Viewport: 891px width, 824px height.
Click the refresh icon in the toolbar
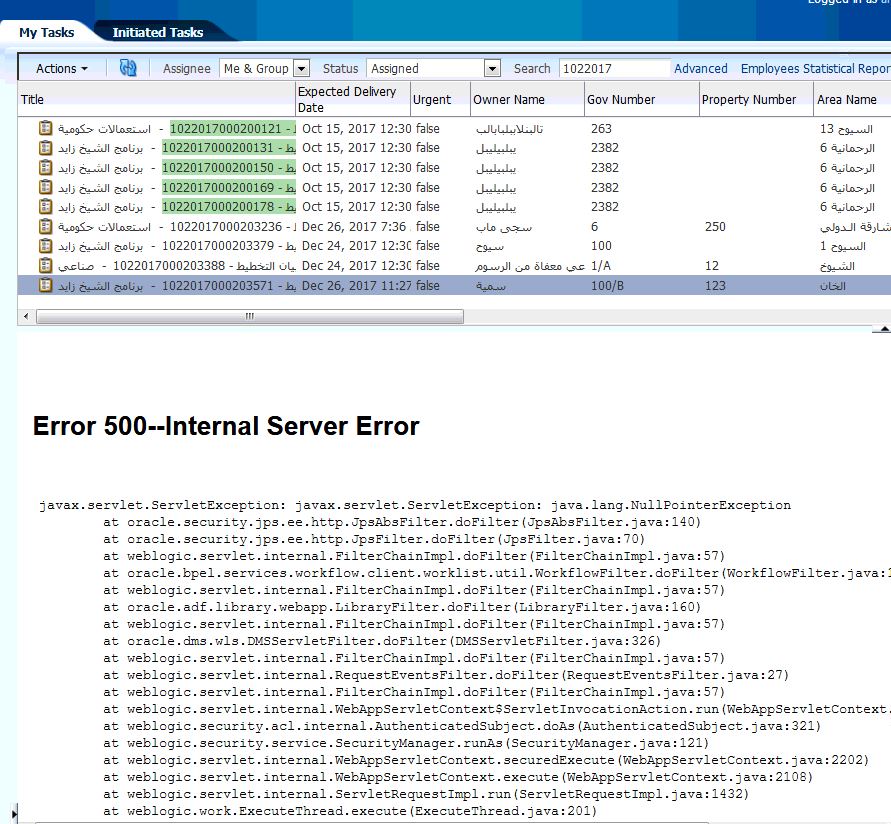(128, 68)
